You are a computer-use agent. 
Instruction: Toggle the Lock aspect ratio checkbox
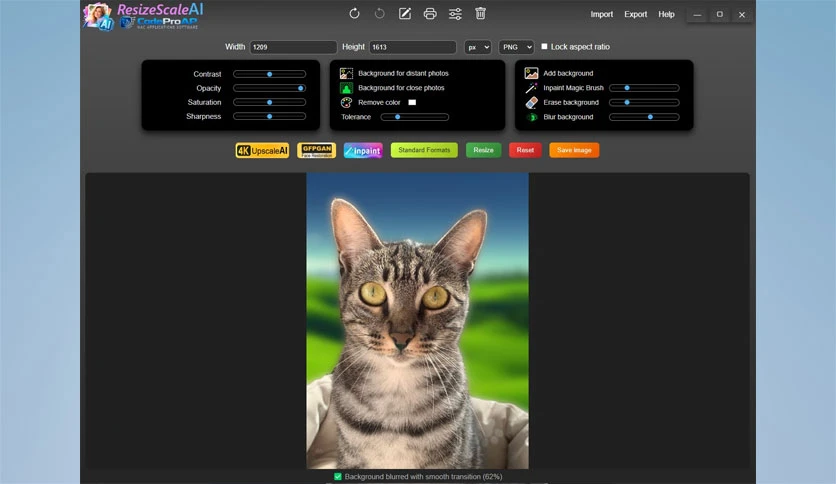pyautogui.click(x=545, y=47)
